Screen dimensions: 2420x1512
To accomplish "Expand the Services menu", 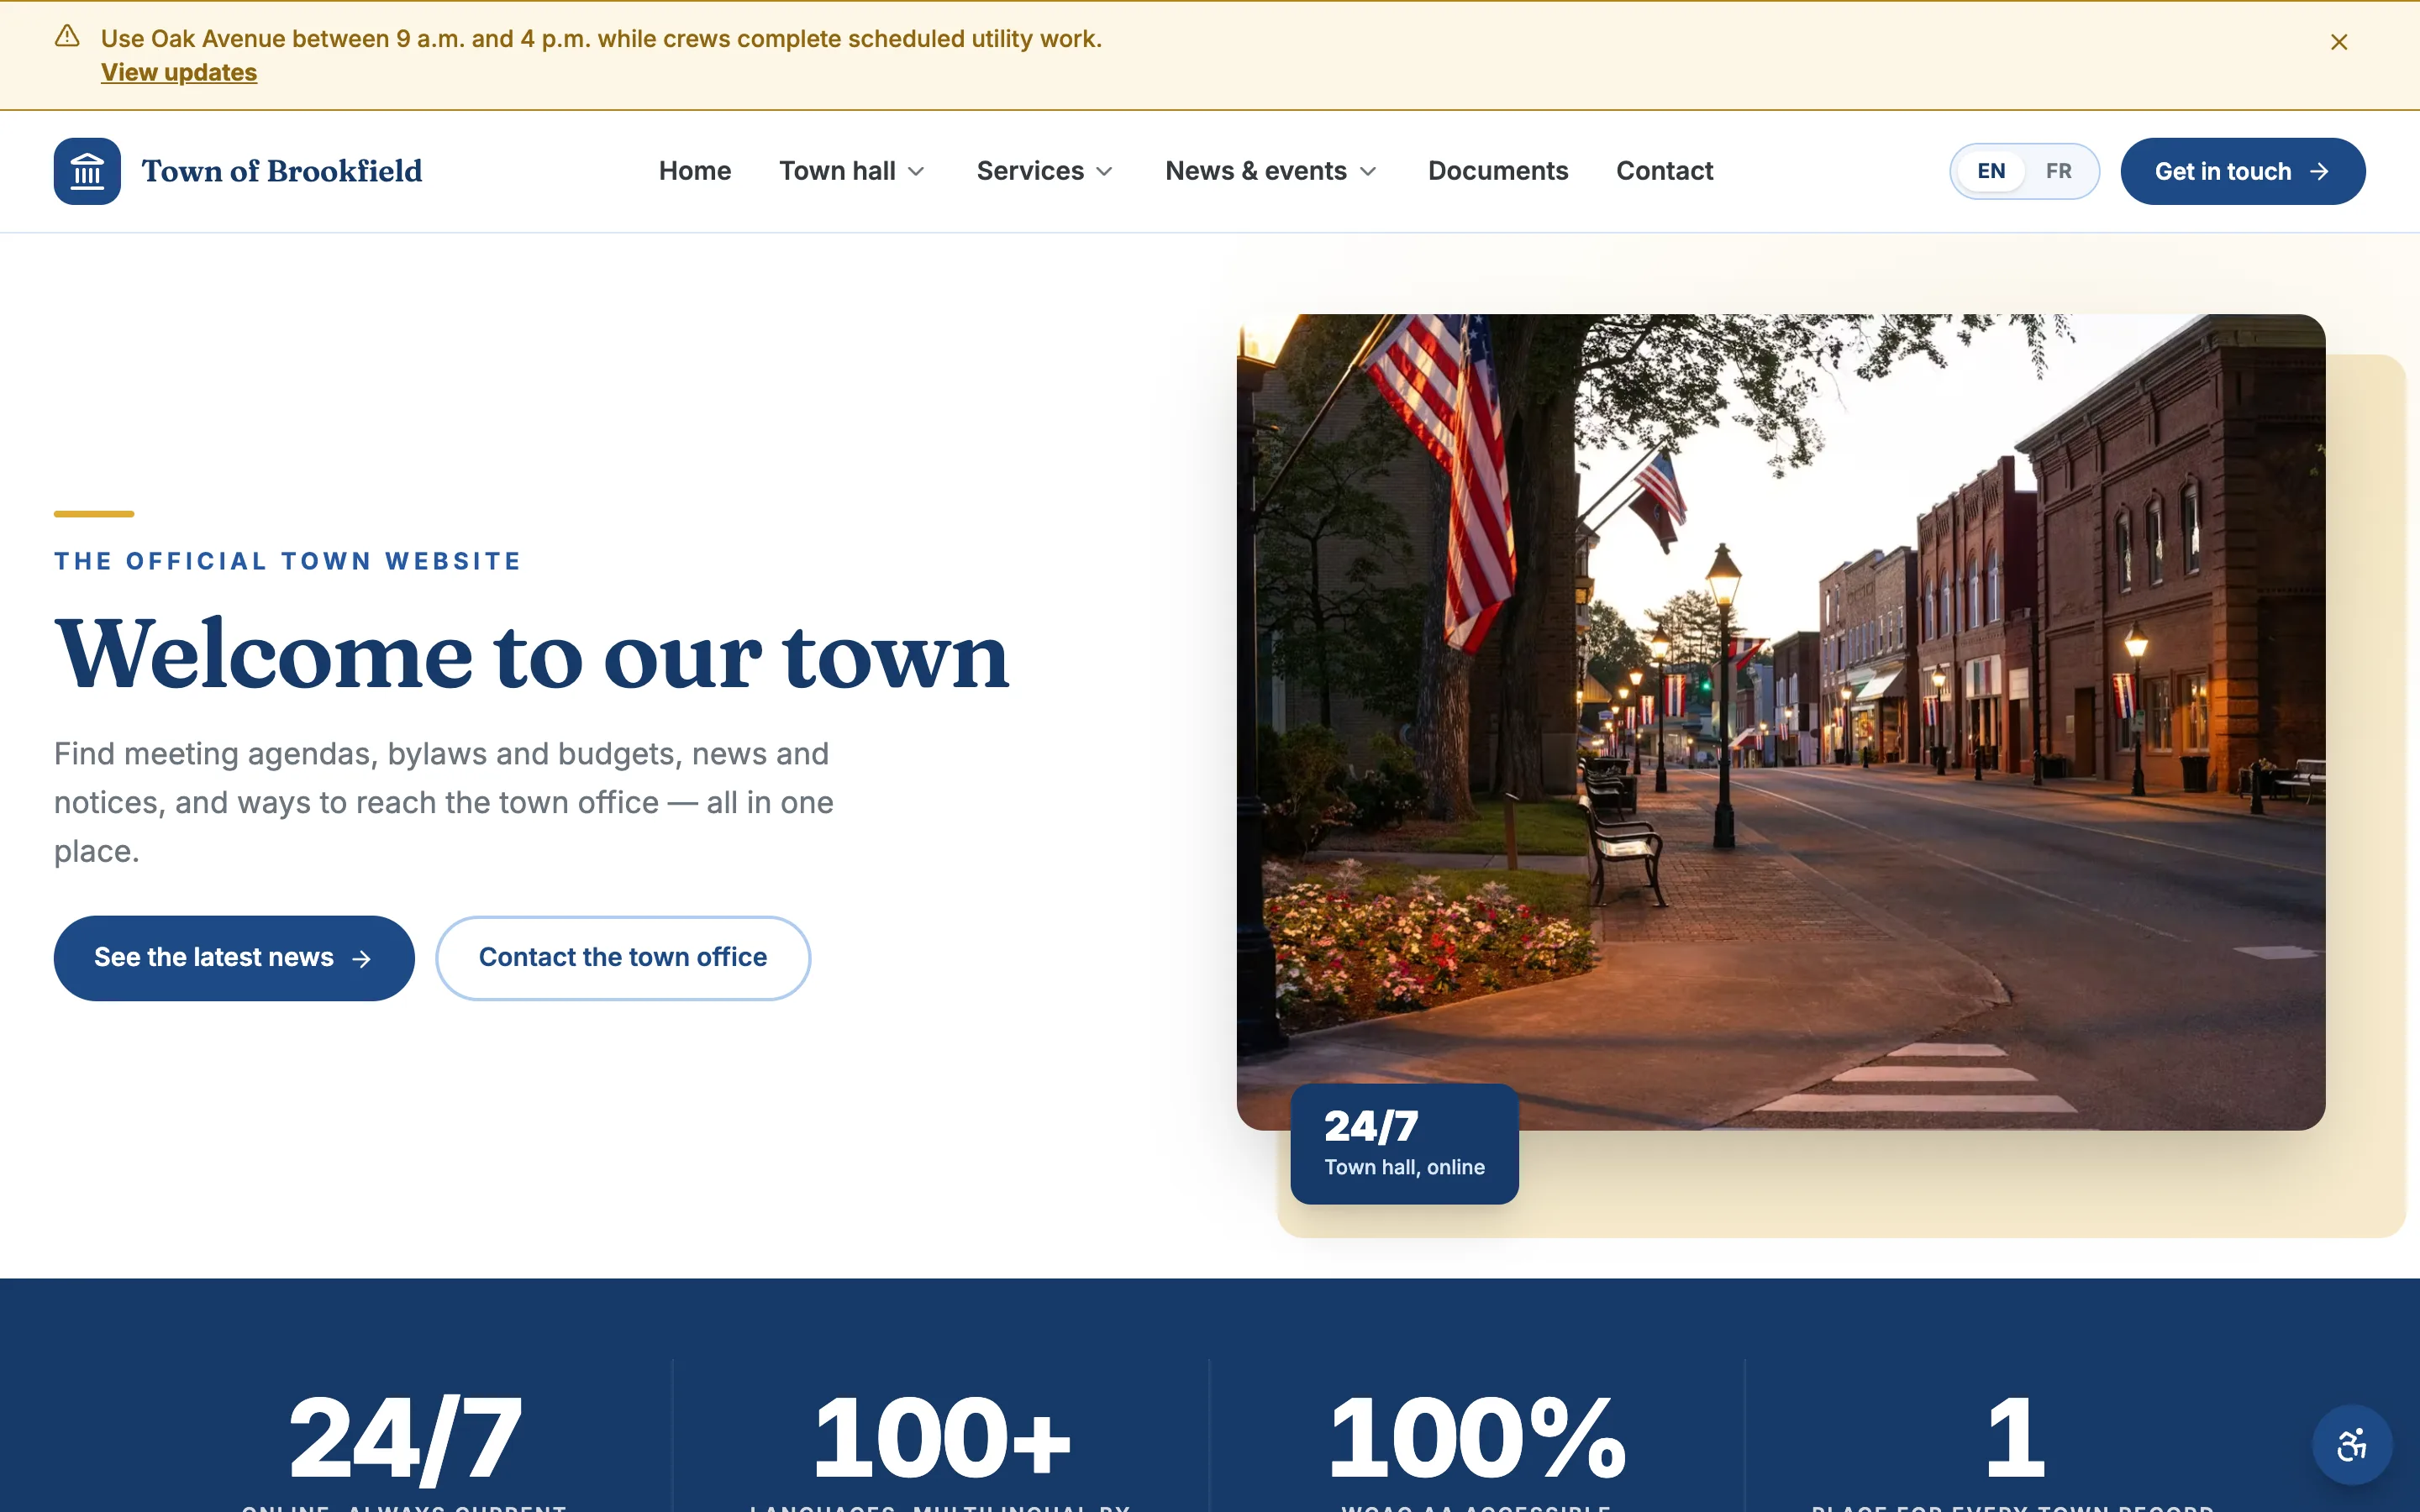I will (x=1045, y=171).
